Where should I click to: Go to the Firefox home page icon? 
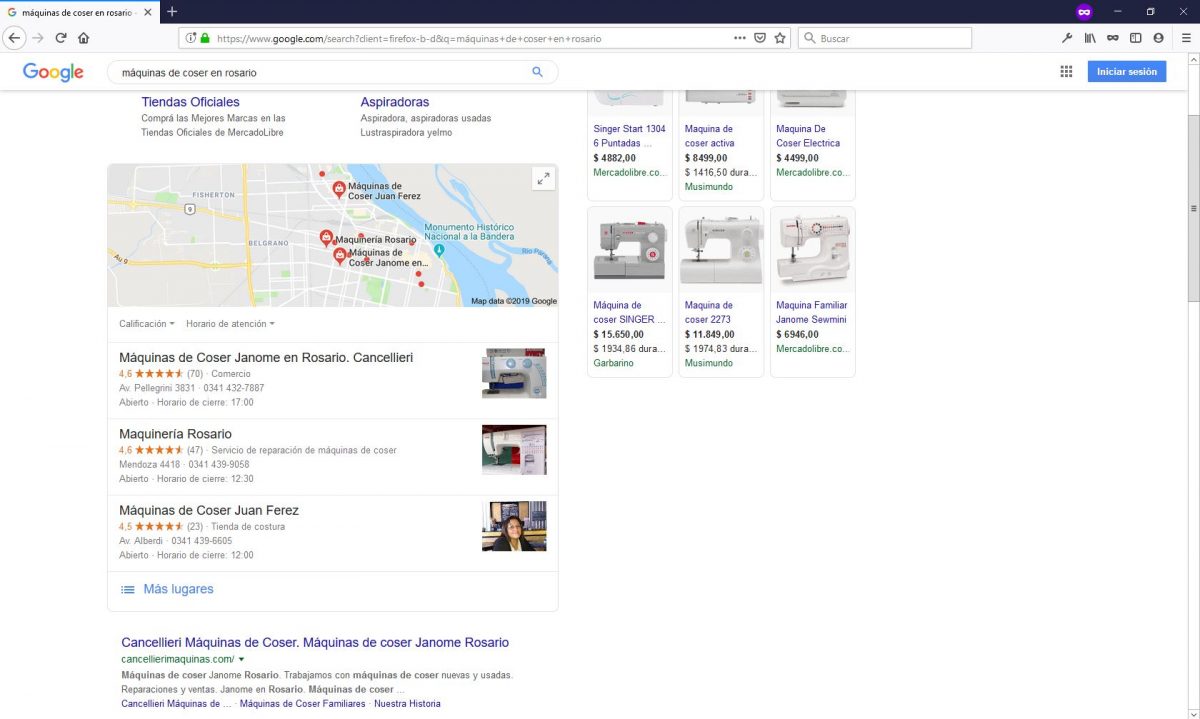(84, 38)
